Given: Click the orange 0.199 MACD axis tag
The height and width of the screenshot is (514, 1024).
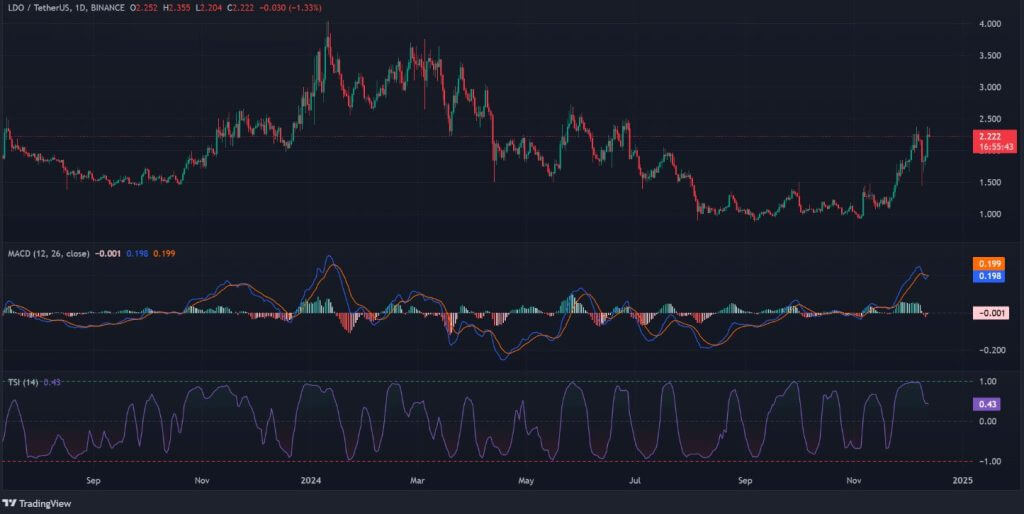Looking at the screenshot, I should [989, 264].
